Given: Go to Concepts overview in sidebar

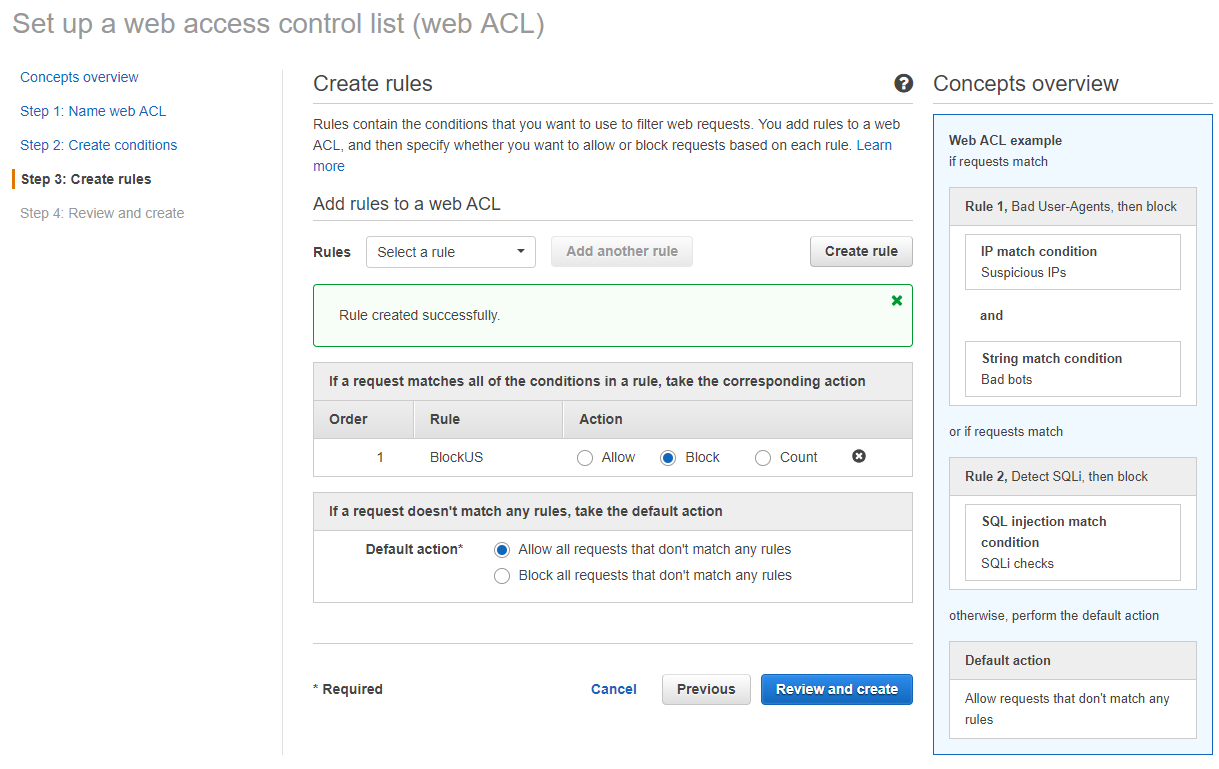Looking at the screenshot, I should 79,77.
